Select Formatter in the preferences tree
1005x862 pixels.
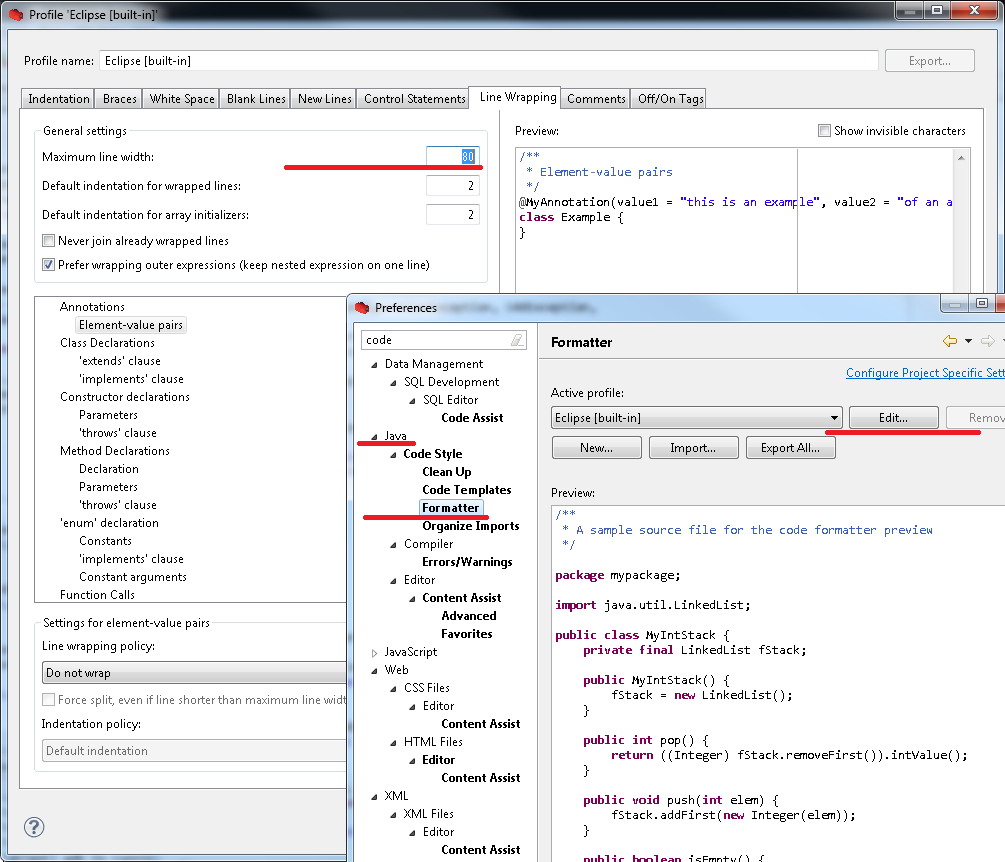451,508
